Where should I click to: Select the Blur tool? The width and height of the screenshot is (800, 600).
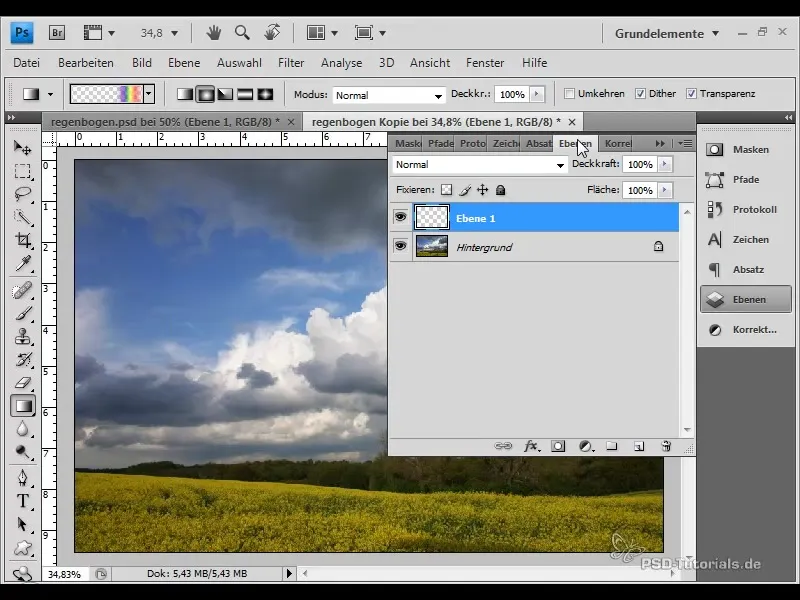[22, 429]
